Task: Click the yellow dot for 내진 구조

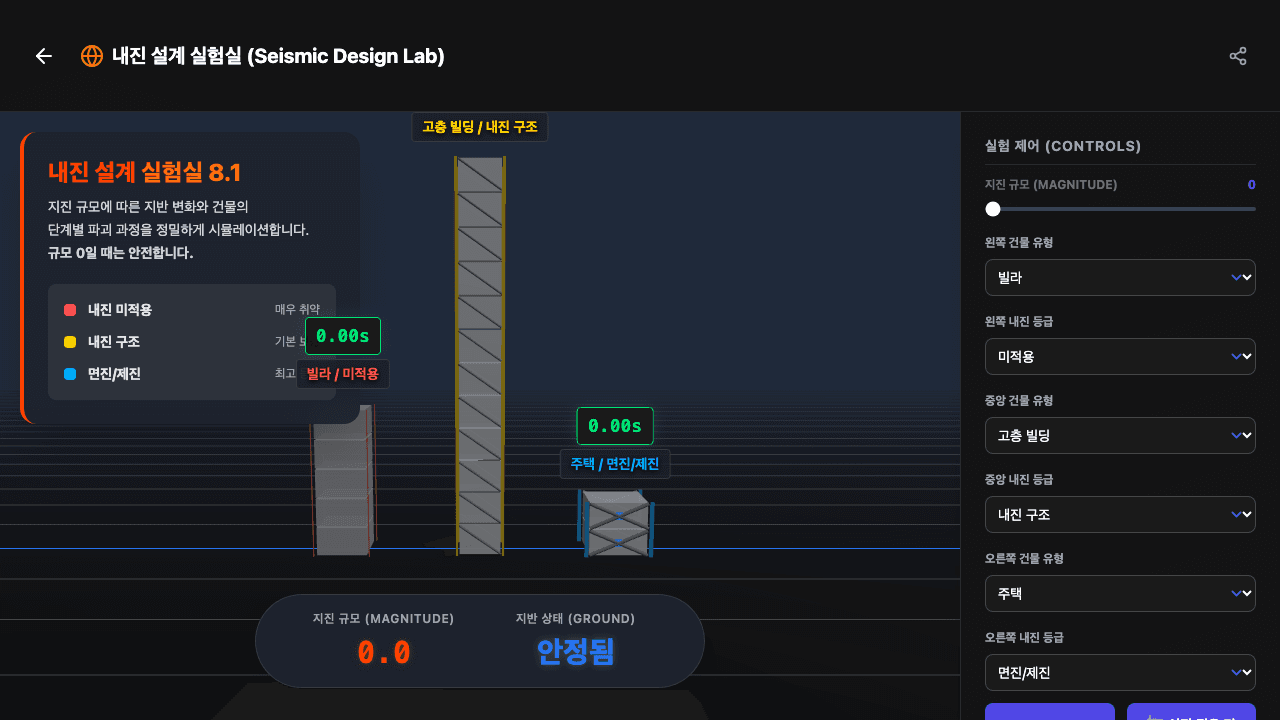Action: (x=70, y=342)
